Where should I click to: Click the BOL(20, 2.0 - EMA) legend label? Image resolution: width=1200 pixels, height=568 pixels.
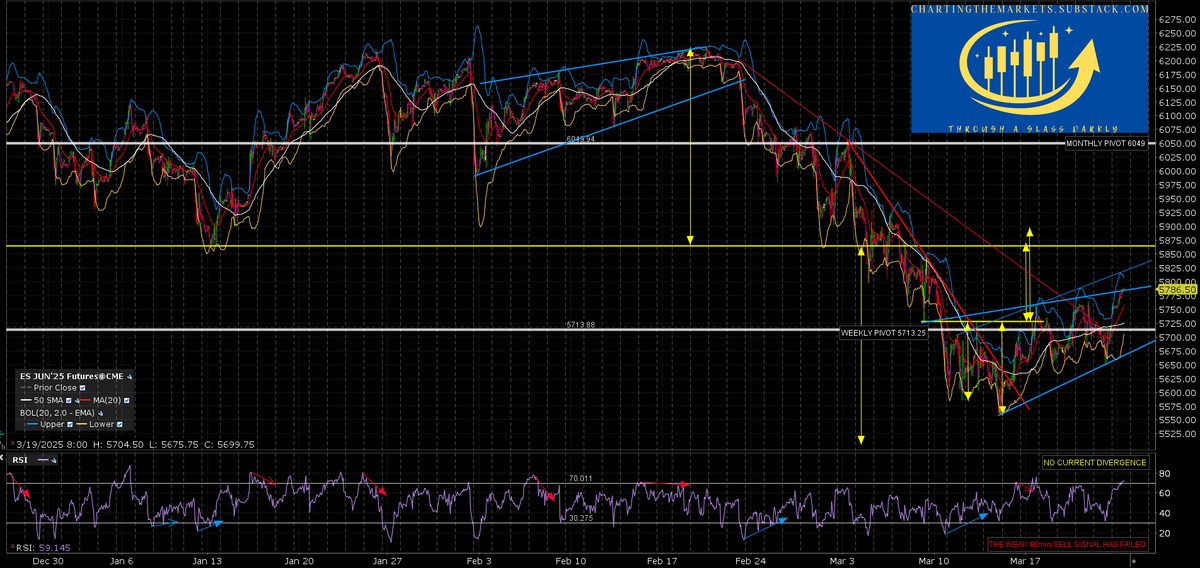point(57,413)
